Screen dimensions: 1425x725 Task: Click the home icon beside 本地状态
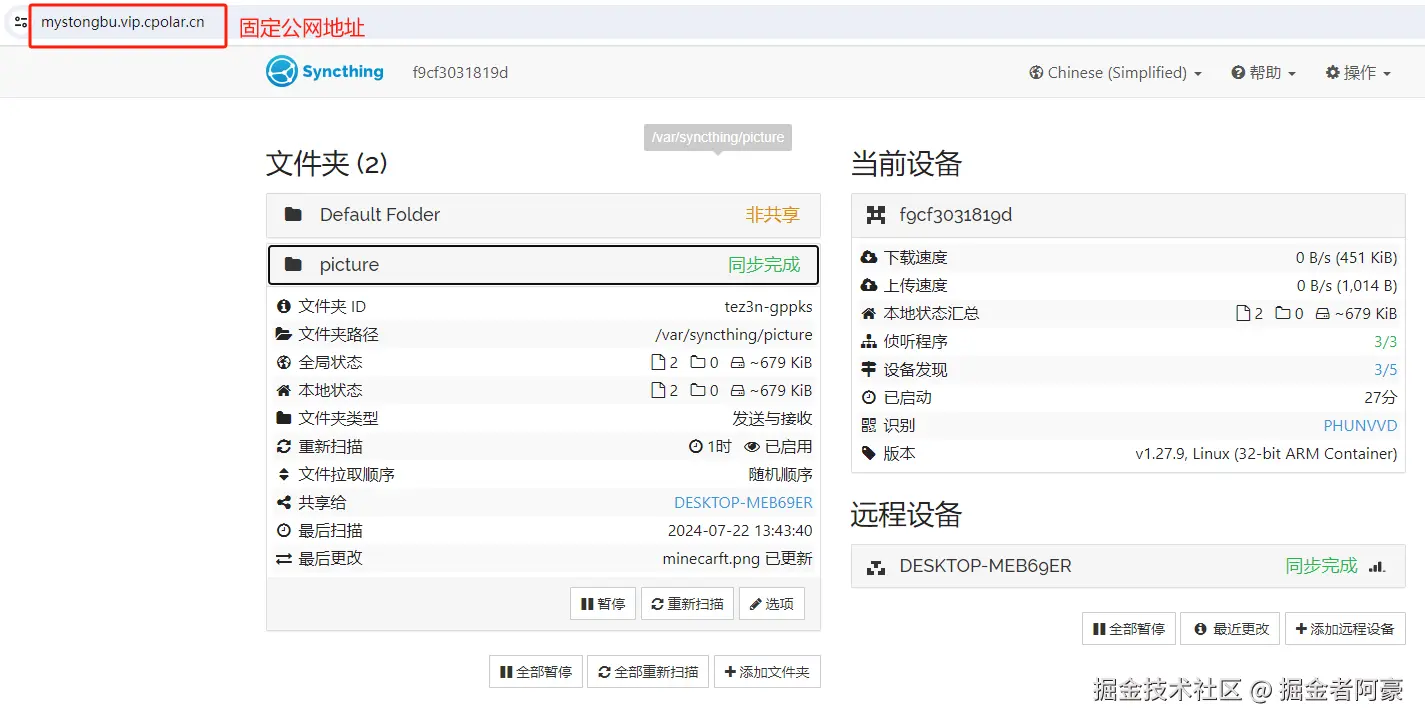[x=284, y=390]
